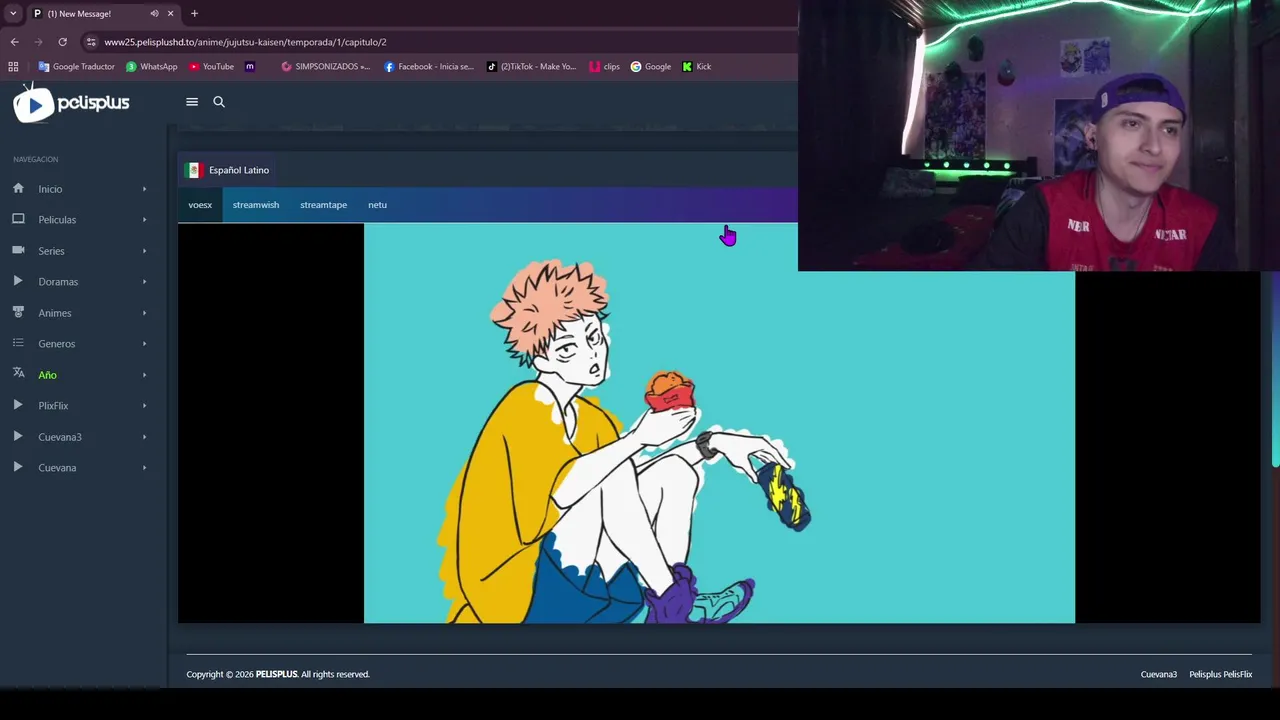Viewport: 1280px width, 720px height.
Task: Click the Cuevana play icon in sidebar
Action: (18, 467)
